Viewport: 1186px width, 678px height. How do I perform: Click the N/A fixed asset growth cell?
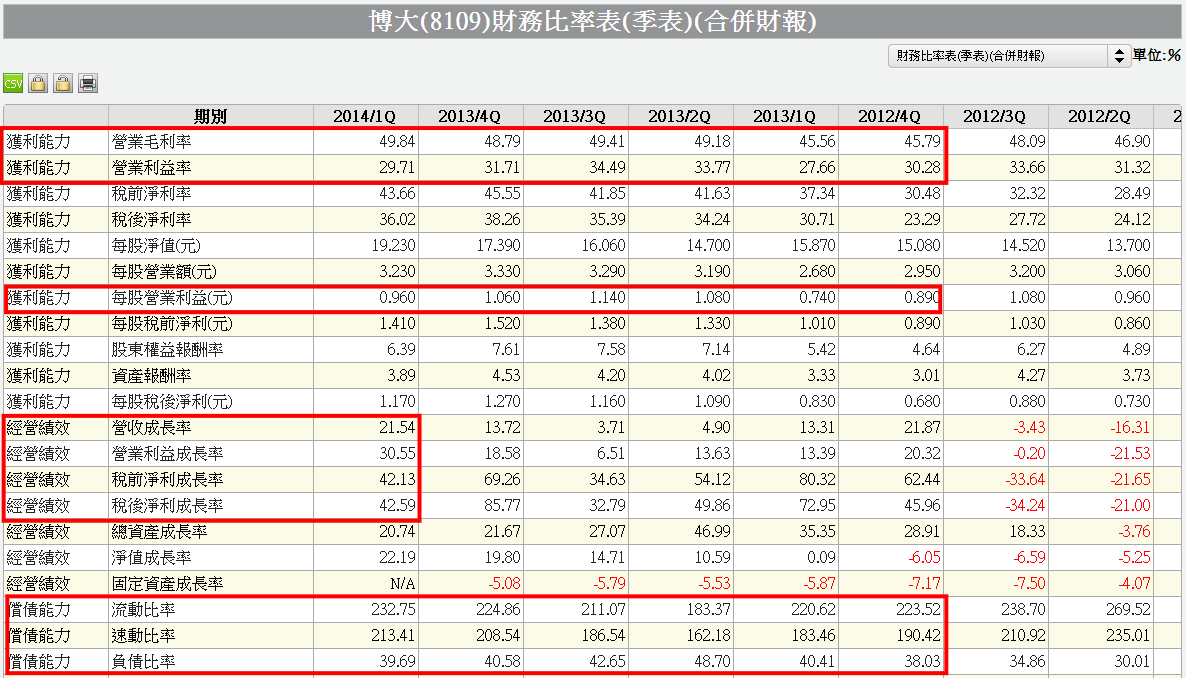pyautogui.click(x=402, y=584)
